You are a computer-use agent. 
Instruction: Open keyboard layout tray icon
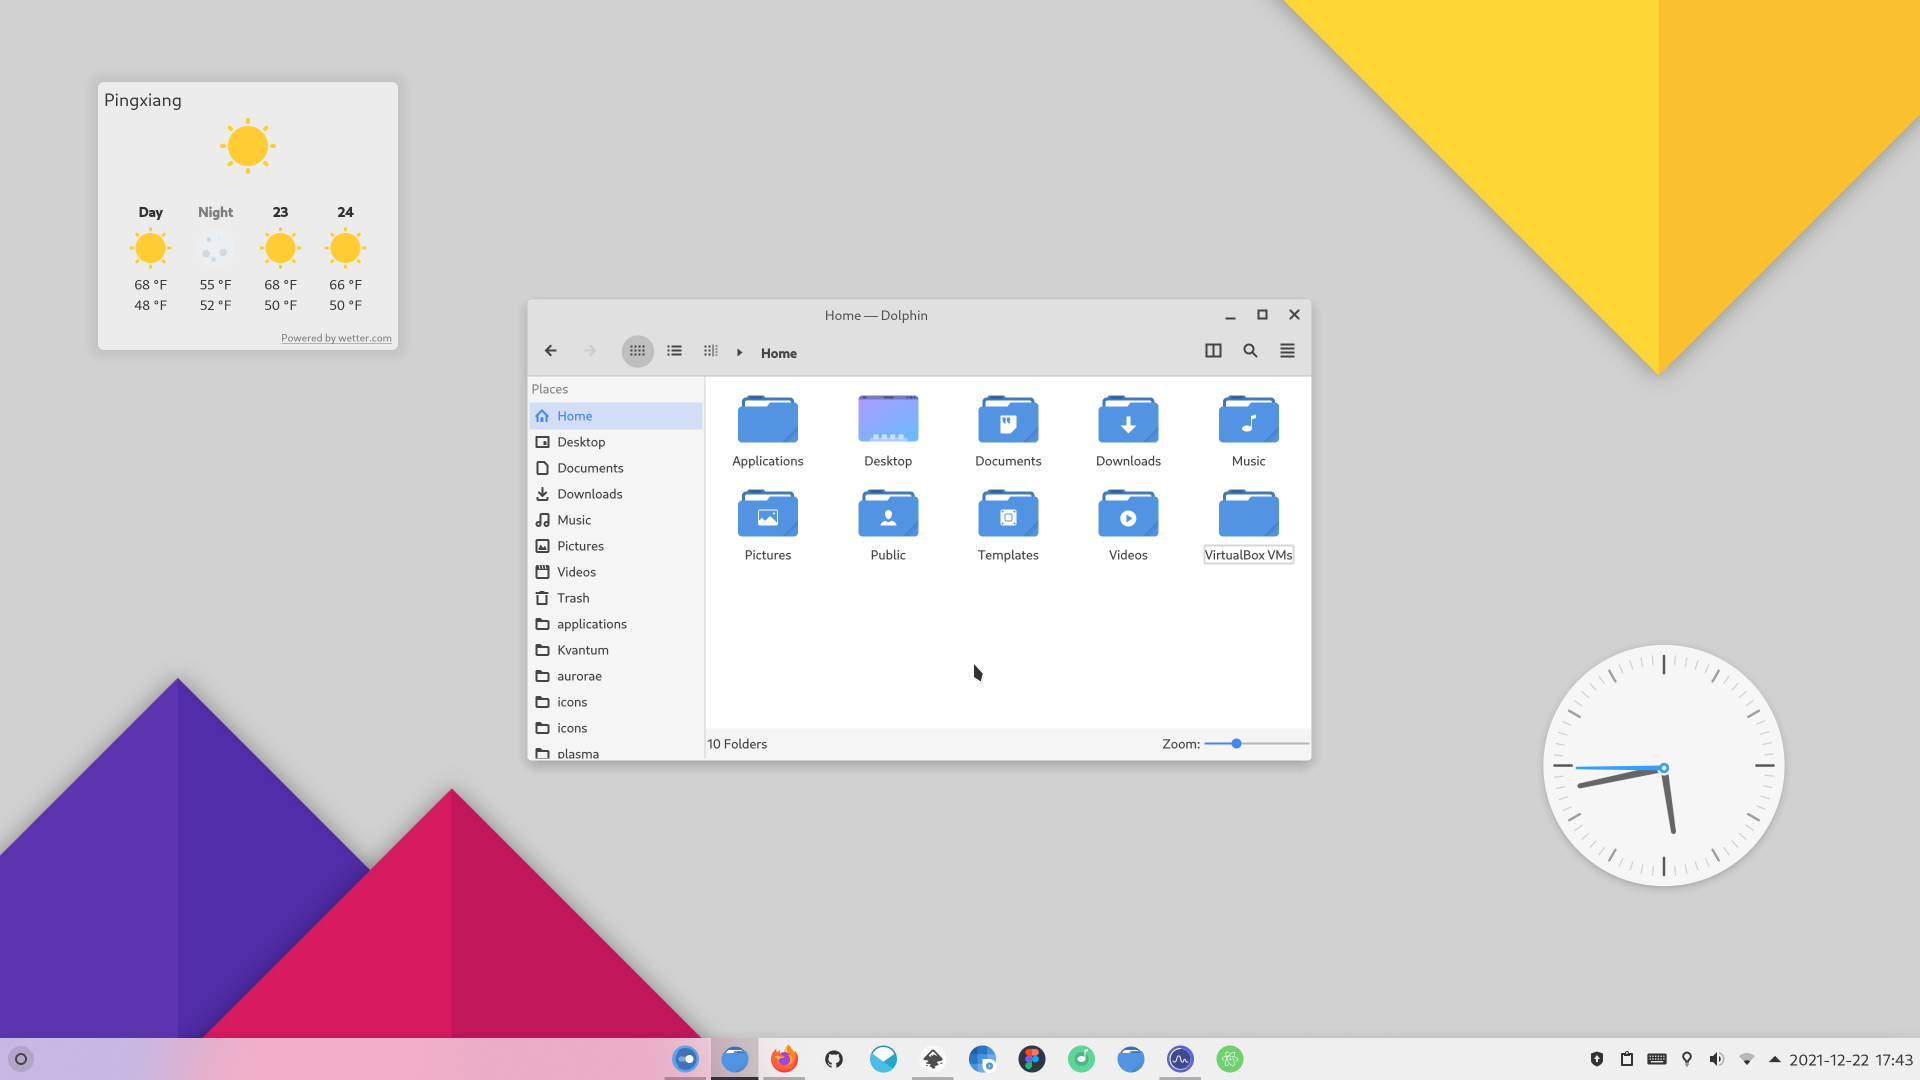(1657, 1059)
